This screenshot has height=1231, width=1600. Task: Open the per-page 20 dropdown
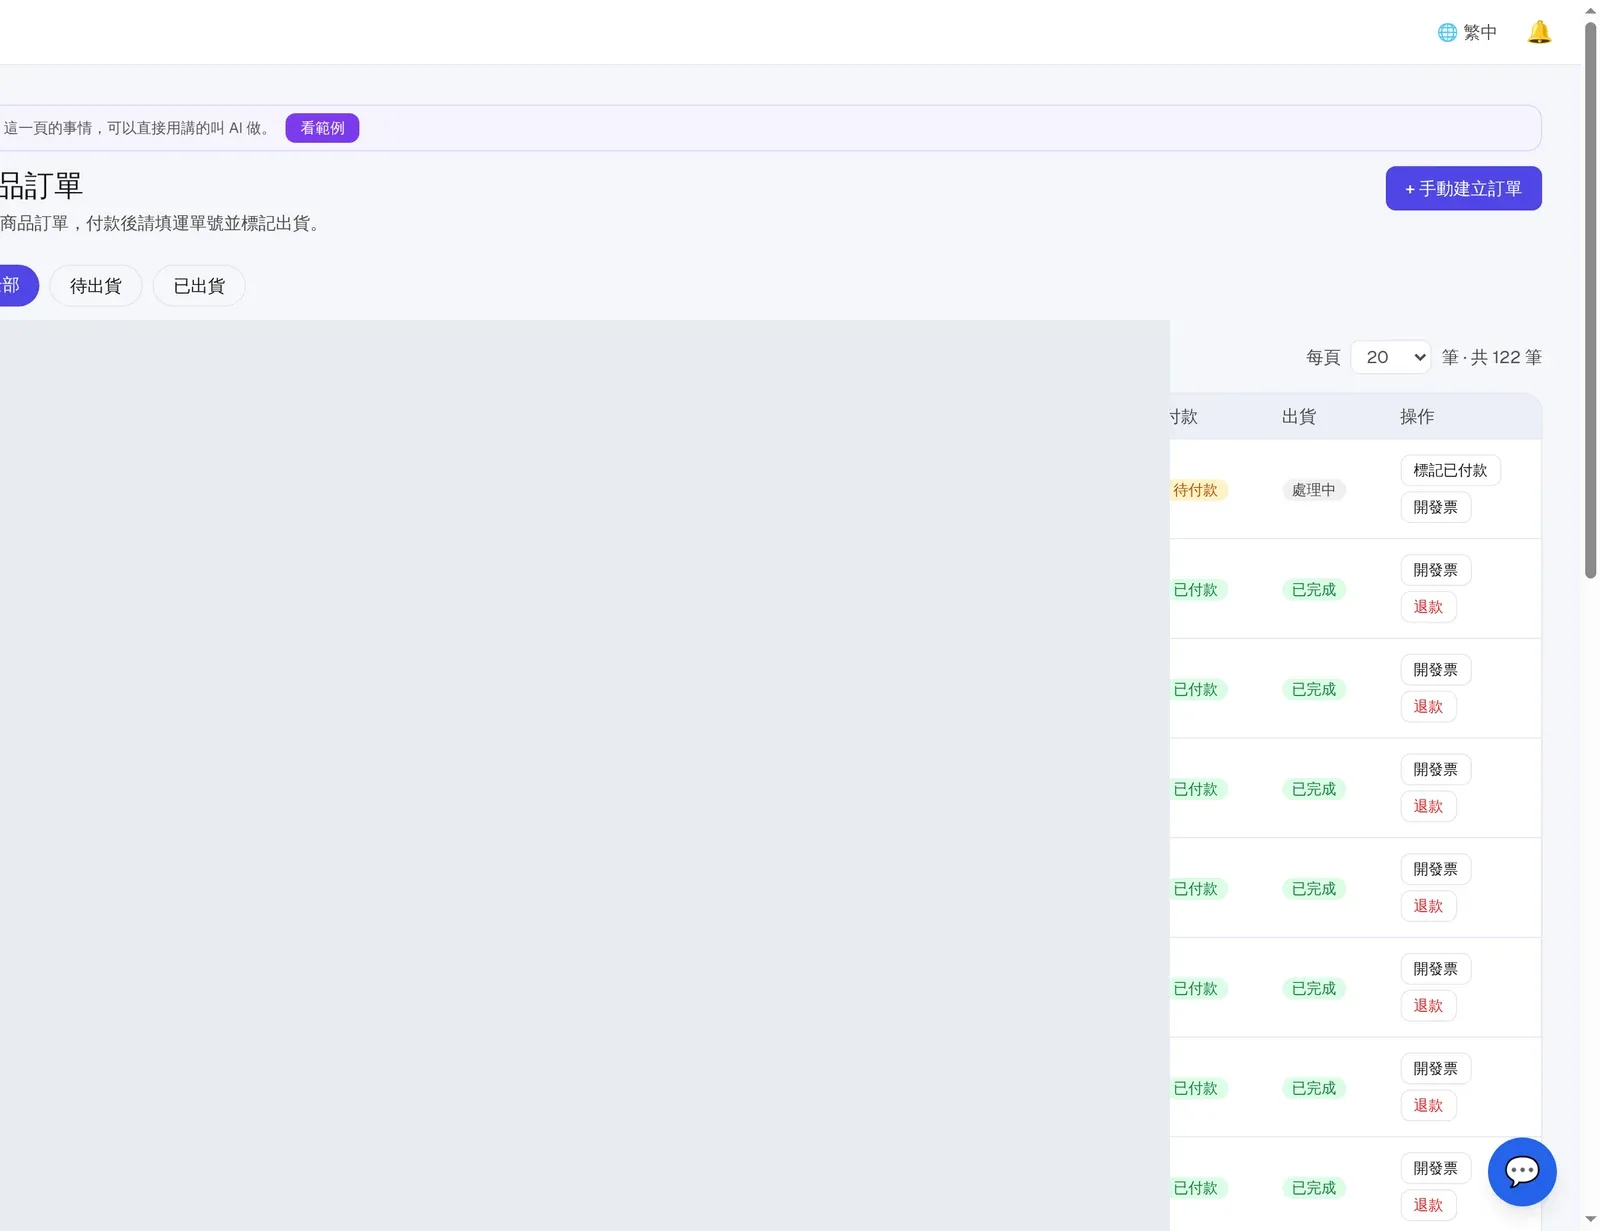point(1390,357)
